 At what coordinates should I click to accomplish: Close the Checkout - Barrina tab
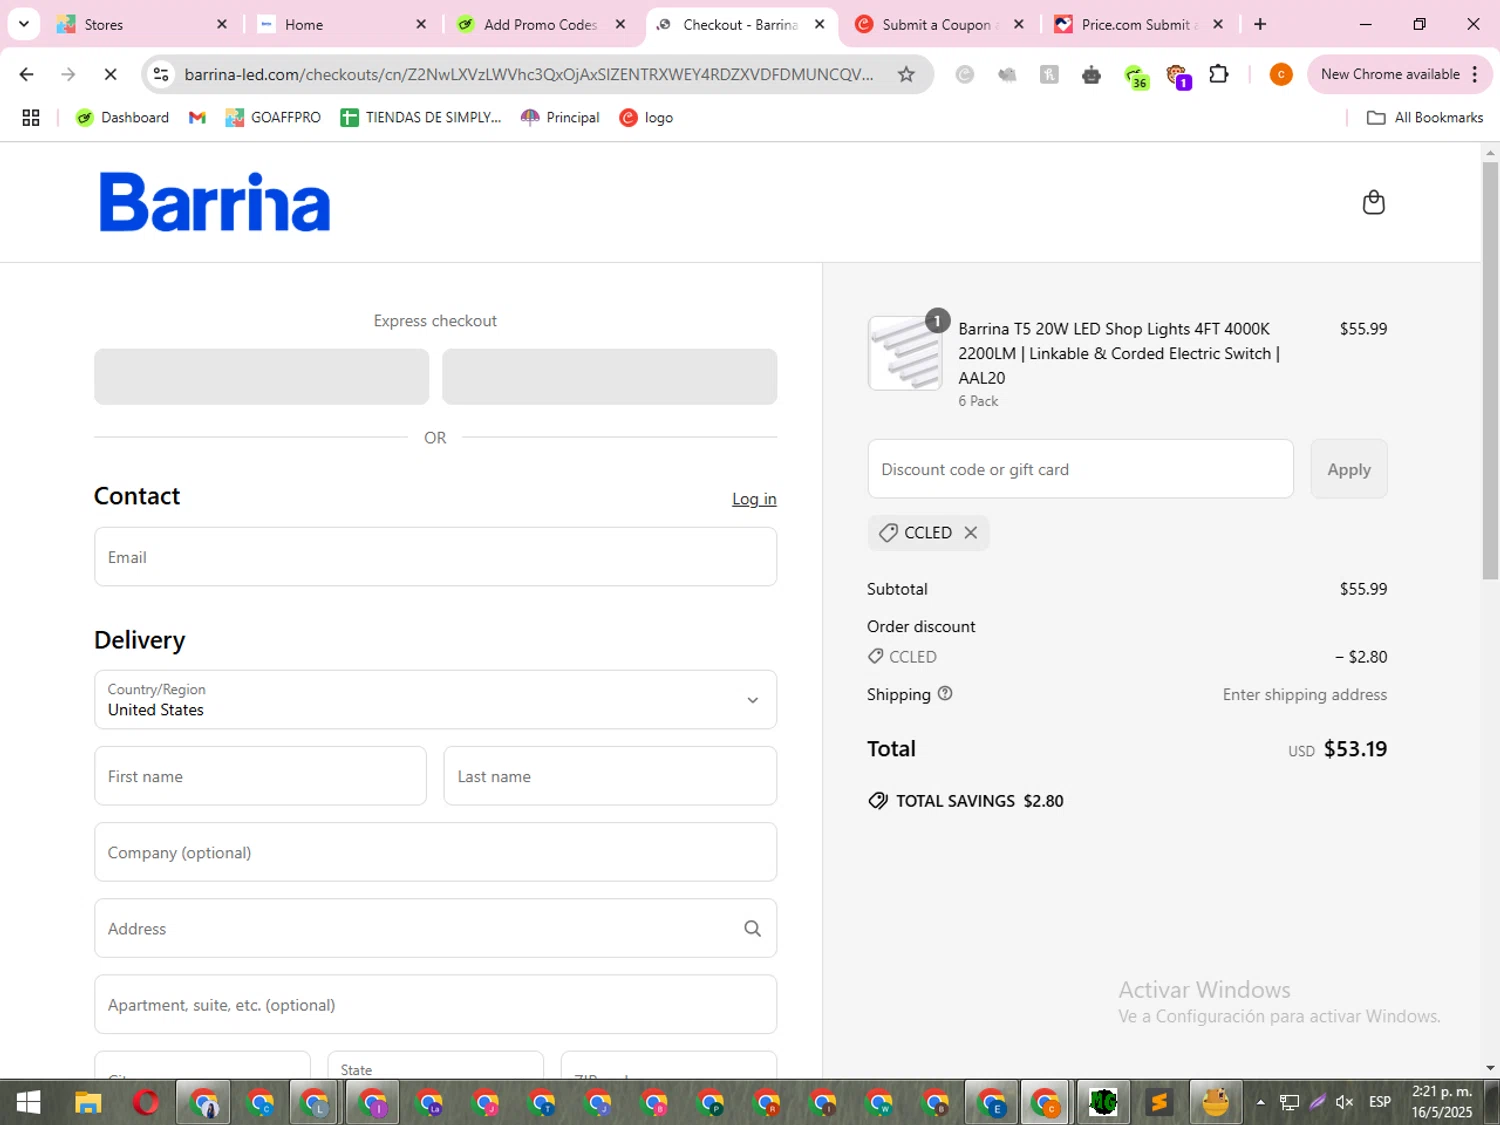[820, 24]
